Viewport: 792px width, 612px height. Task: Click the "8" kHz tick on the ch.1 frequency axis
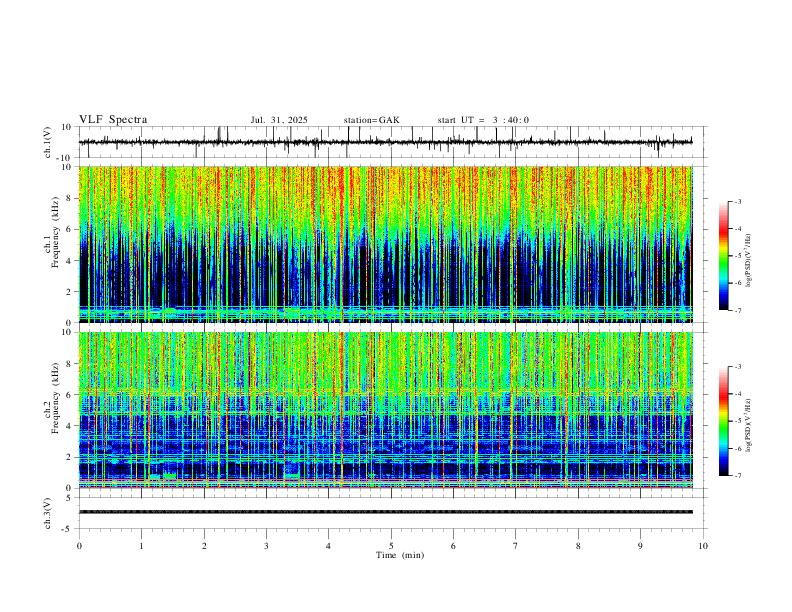click(69, 198)
